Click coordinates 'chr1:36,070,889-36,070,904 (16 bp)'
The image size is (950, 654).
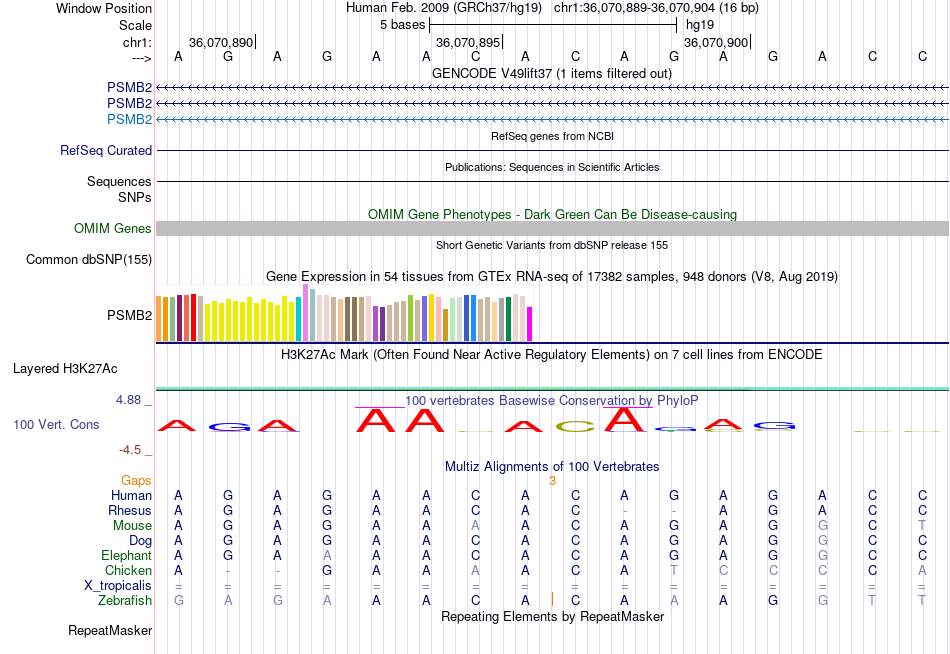pyautogui.click(x=656, y=8)
